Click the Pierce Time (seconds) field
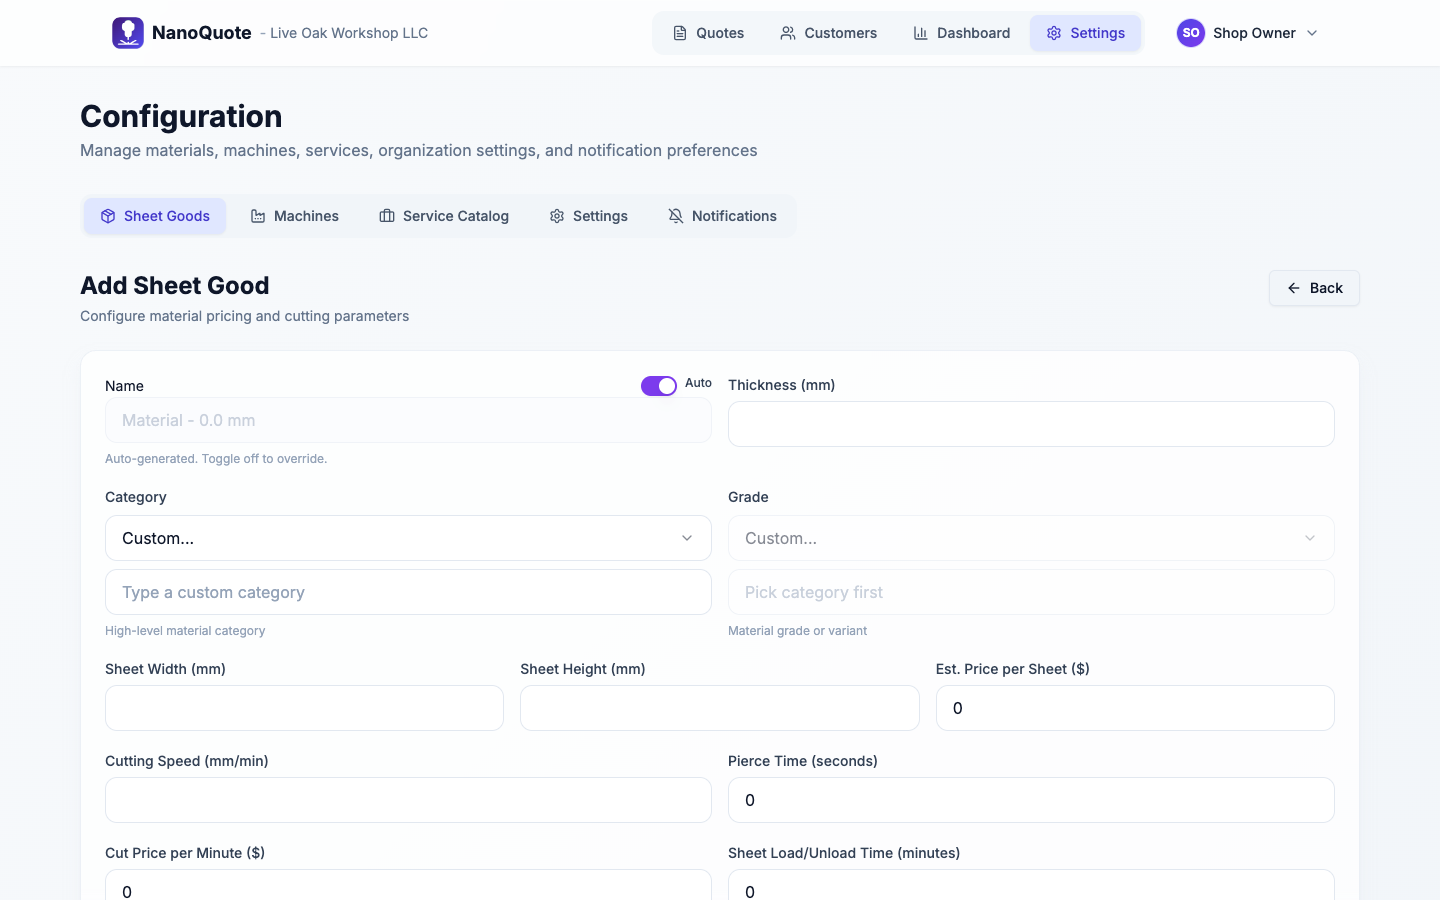The width and height of the screenshot is (1440, 900). coord(1030,800)
